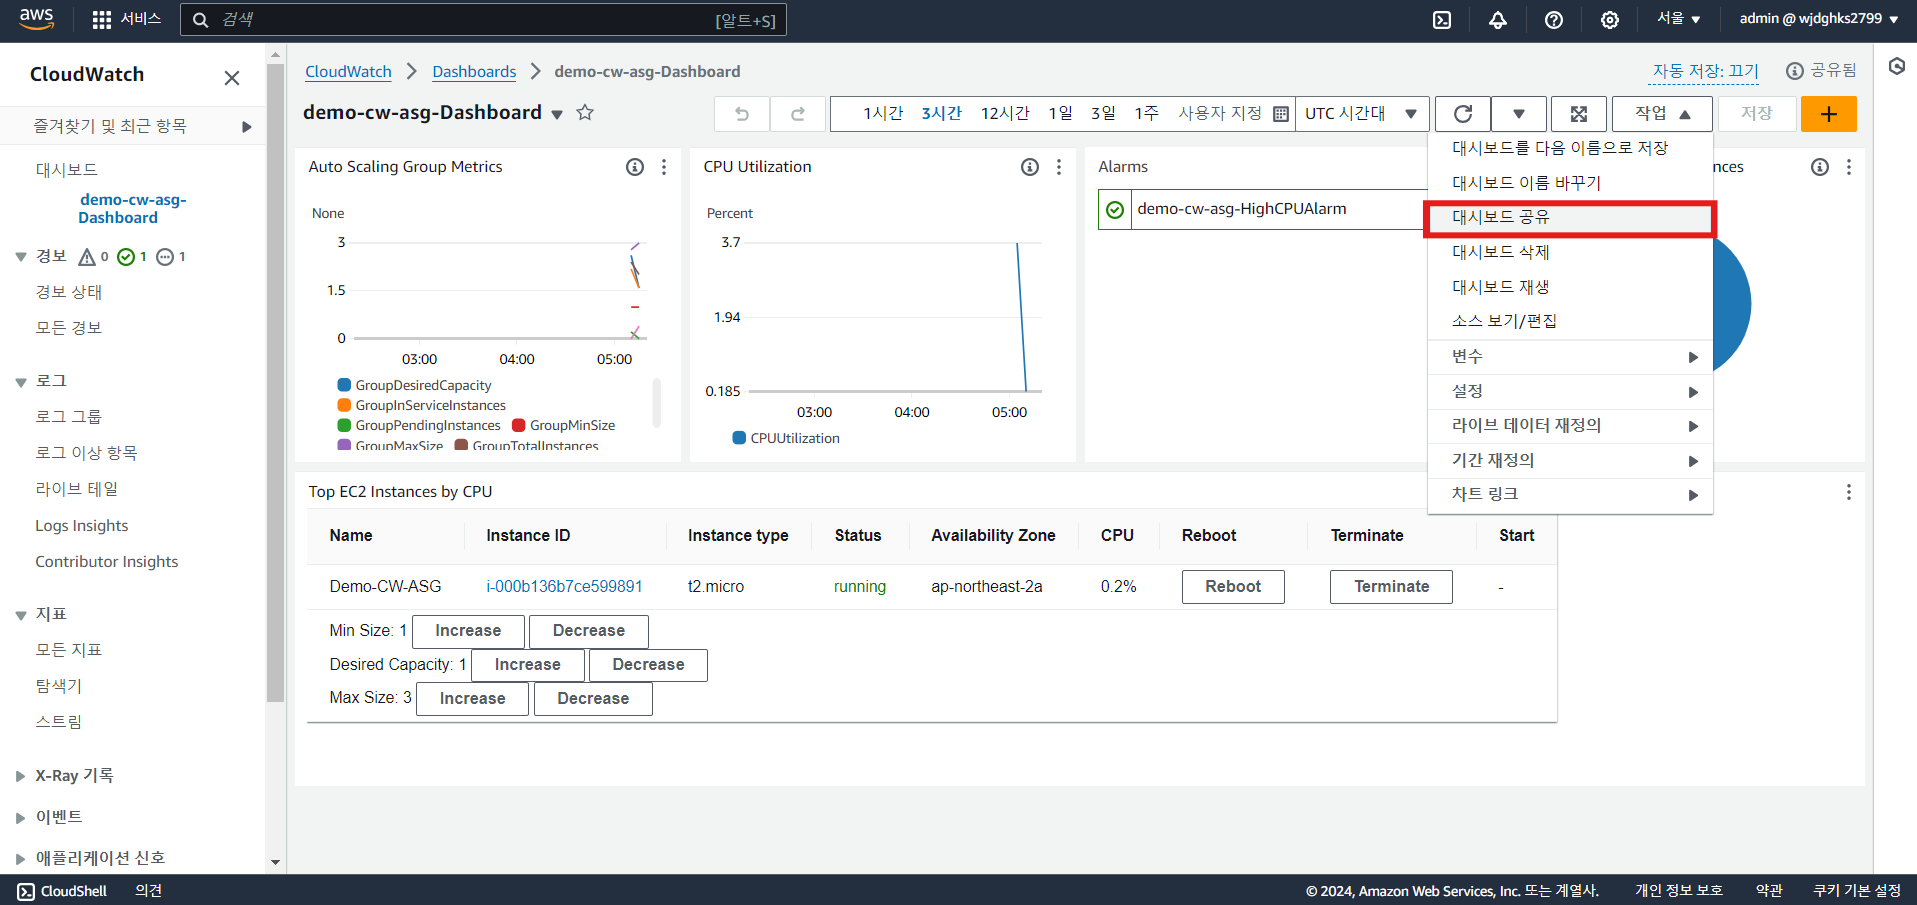The image size is (1917, 905).
Task: Open the notifications bell
Action: (x=1498, y=20)
